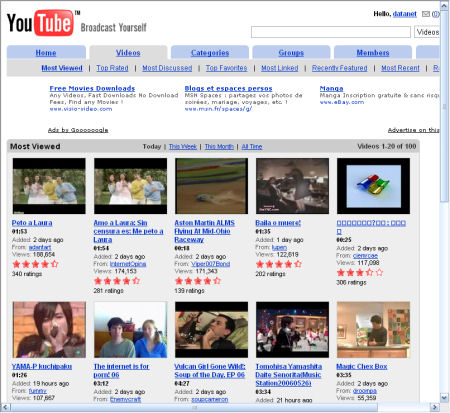Click the scrollbar down arrow
Screen dimensions: 450x413
pyautogui.click(x=444, y=397)
